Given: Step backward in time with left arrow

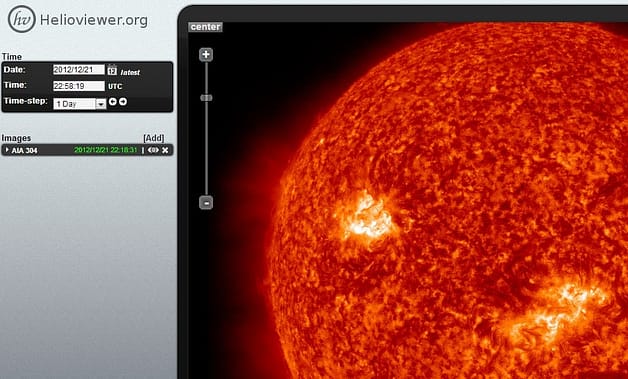Looking at the screenshot, I should coord(113,102).
